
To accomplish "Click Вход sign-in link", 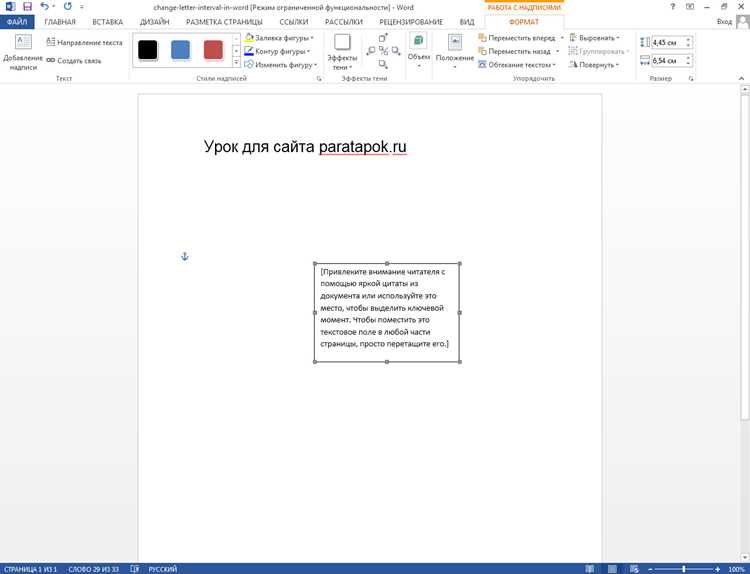I will pyautogui.click(x=724, y=22).
